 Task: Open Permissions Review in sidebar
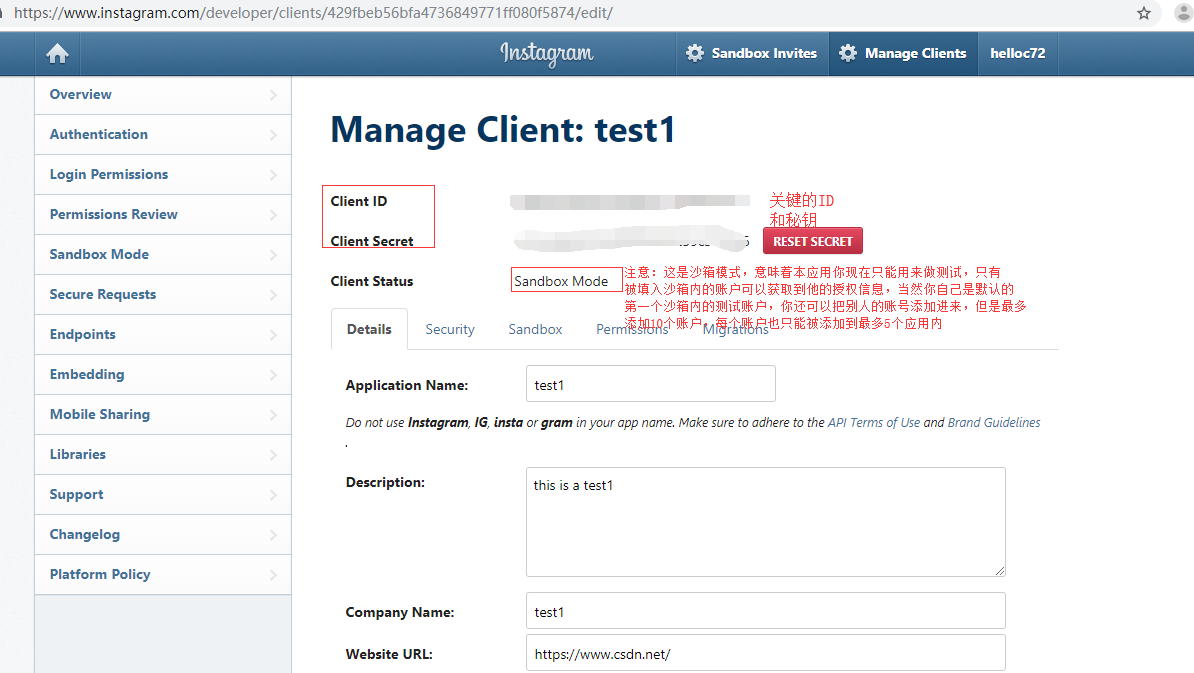tap(163, 215)
